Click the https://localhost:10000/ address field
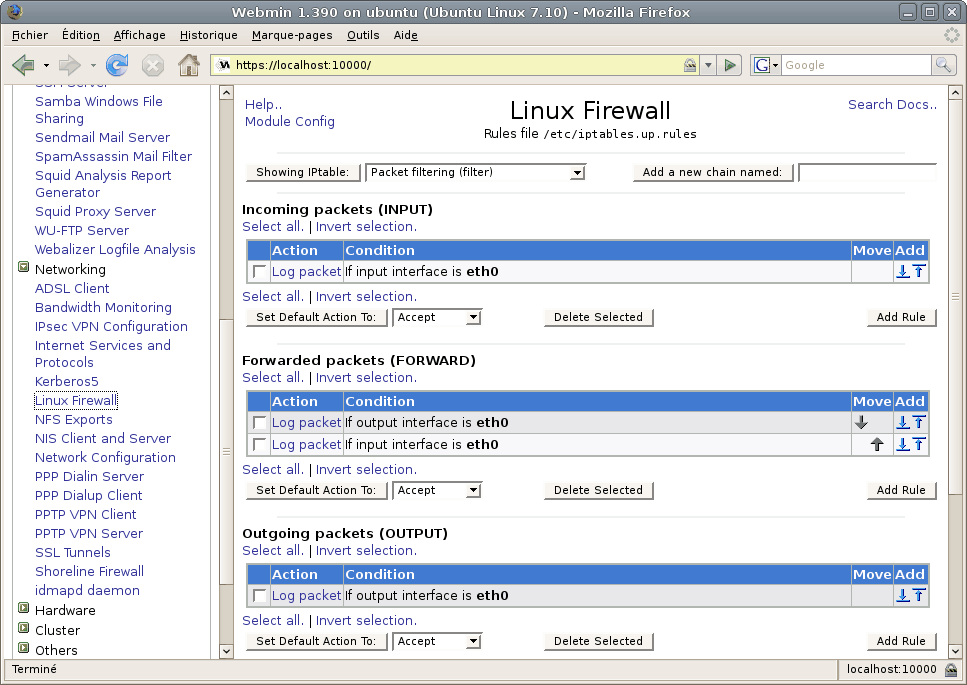This screenshot has width=967, height=685. point(456,65)
